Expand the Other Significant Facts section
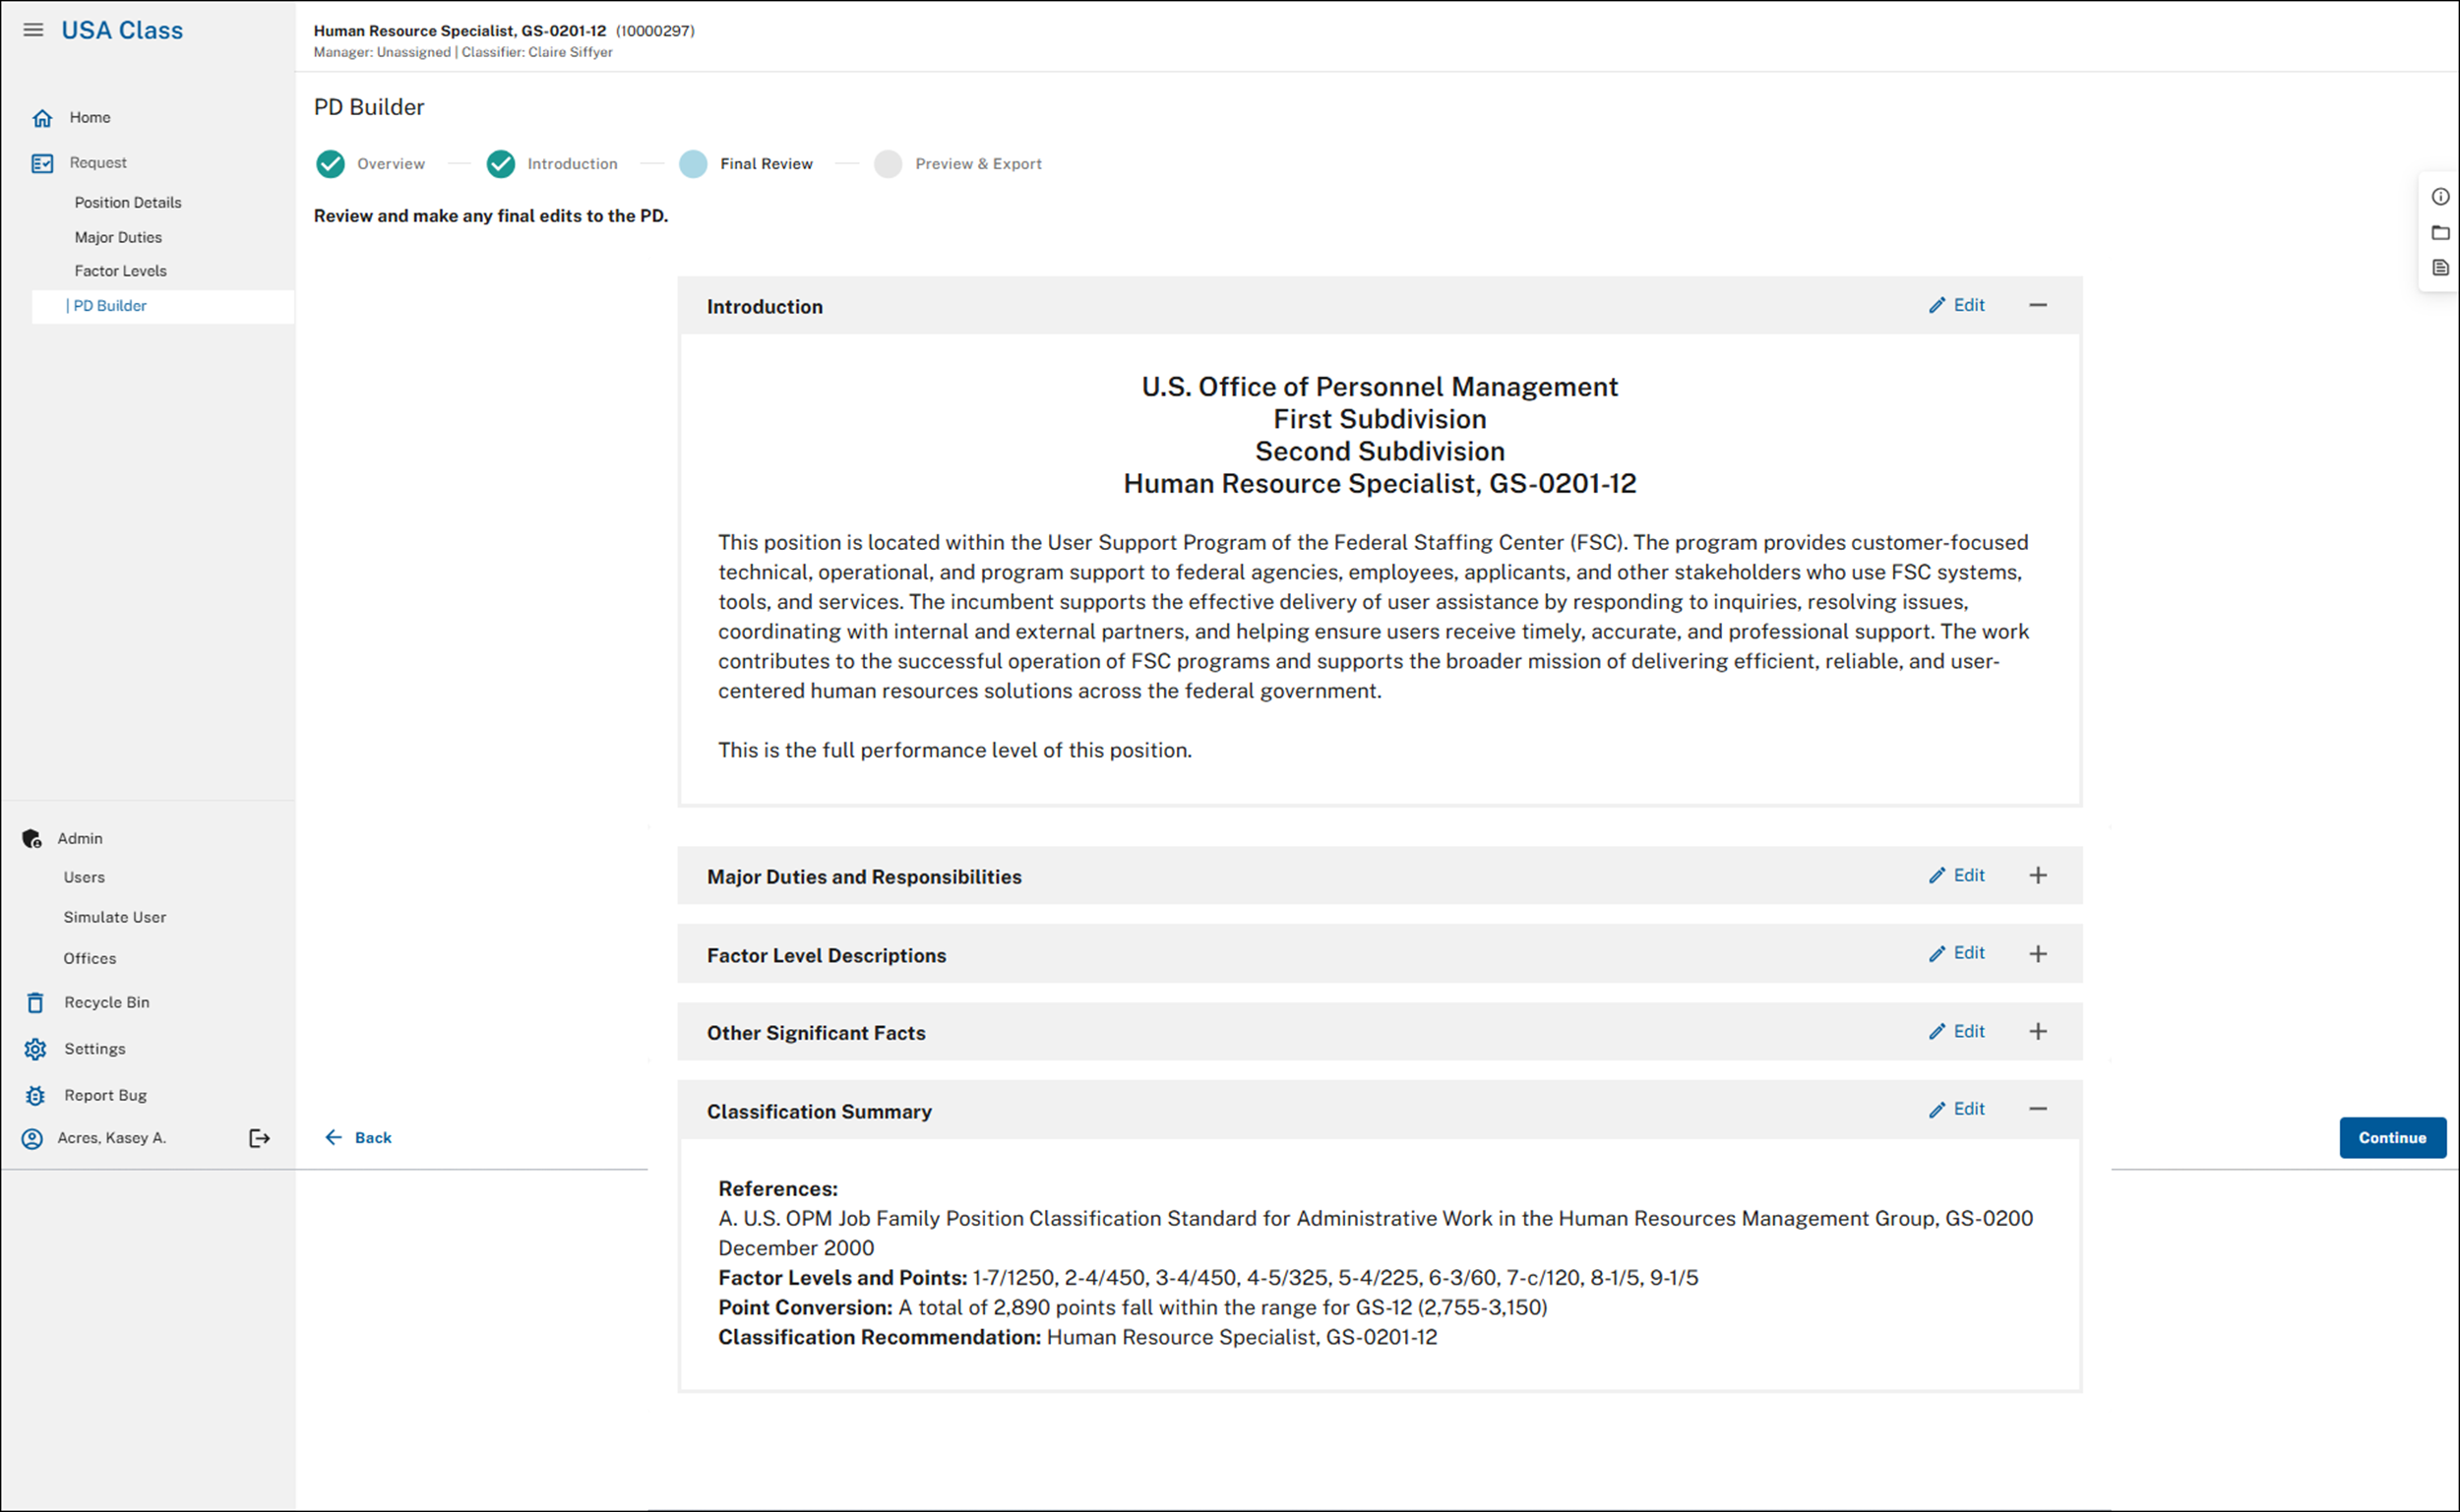 point(2038,1031)
